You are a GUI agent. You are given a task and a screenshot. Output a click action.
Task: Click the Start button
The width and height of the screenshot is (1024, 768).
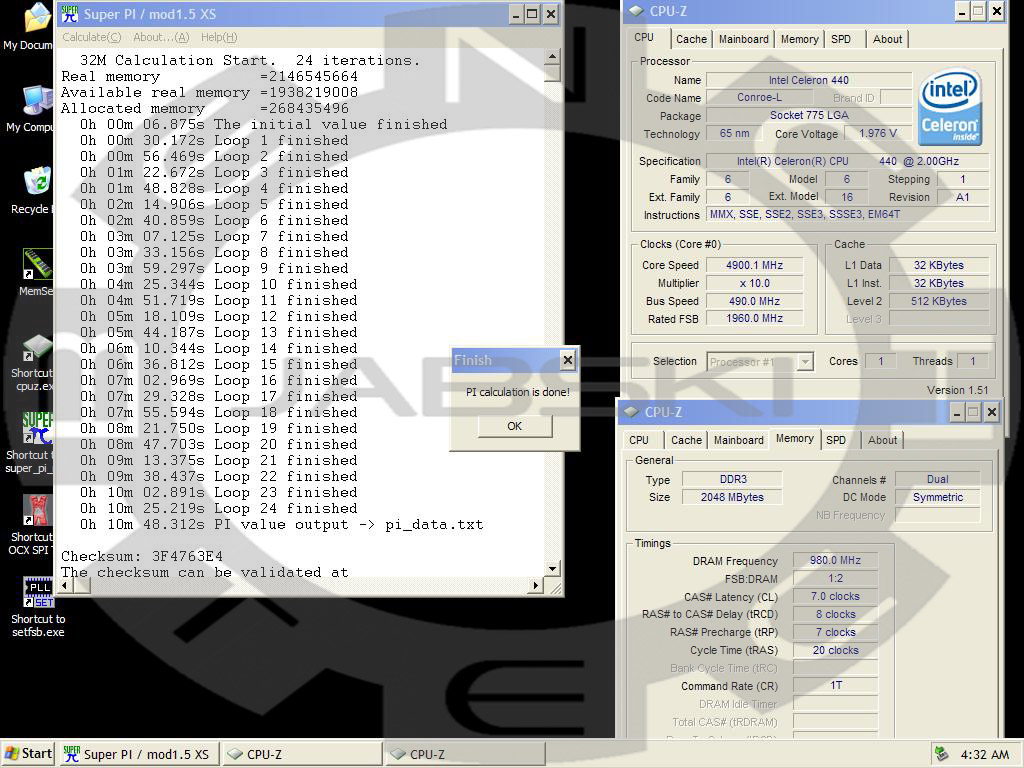(28, 754)
